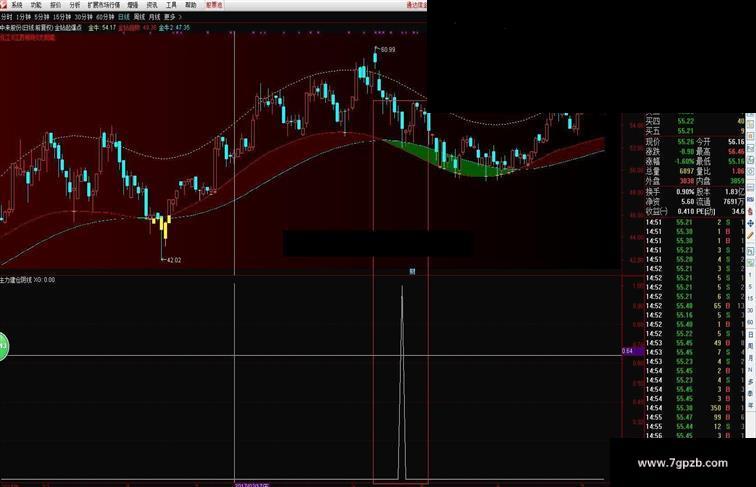Open the 资讯 menu
This screenshot has width=756, height=487.
tap(152, 5)
